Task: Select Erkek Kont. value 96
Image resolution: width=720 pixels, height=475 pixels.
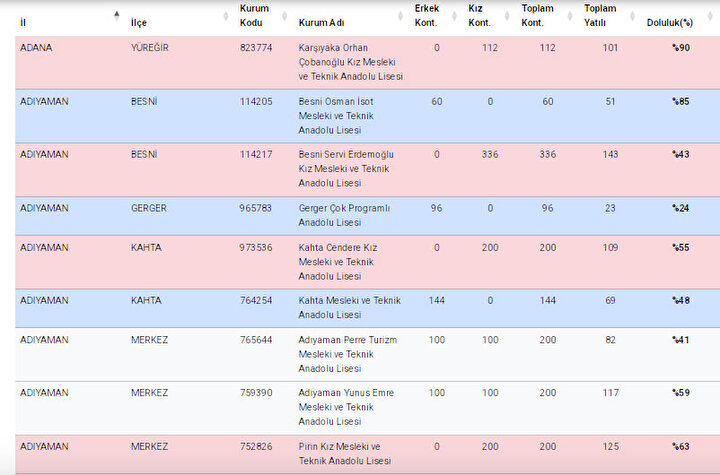Action: [x=436, y=208]
